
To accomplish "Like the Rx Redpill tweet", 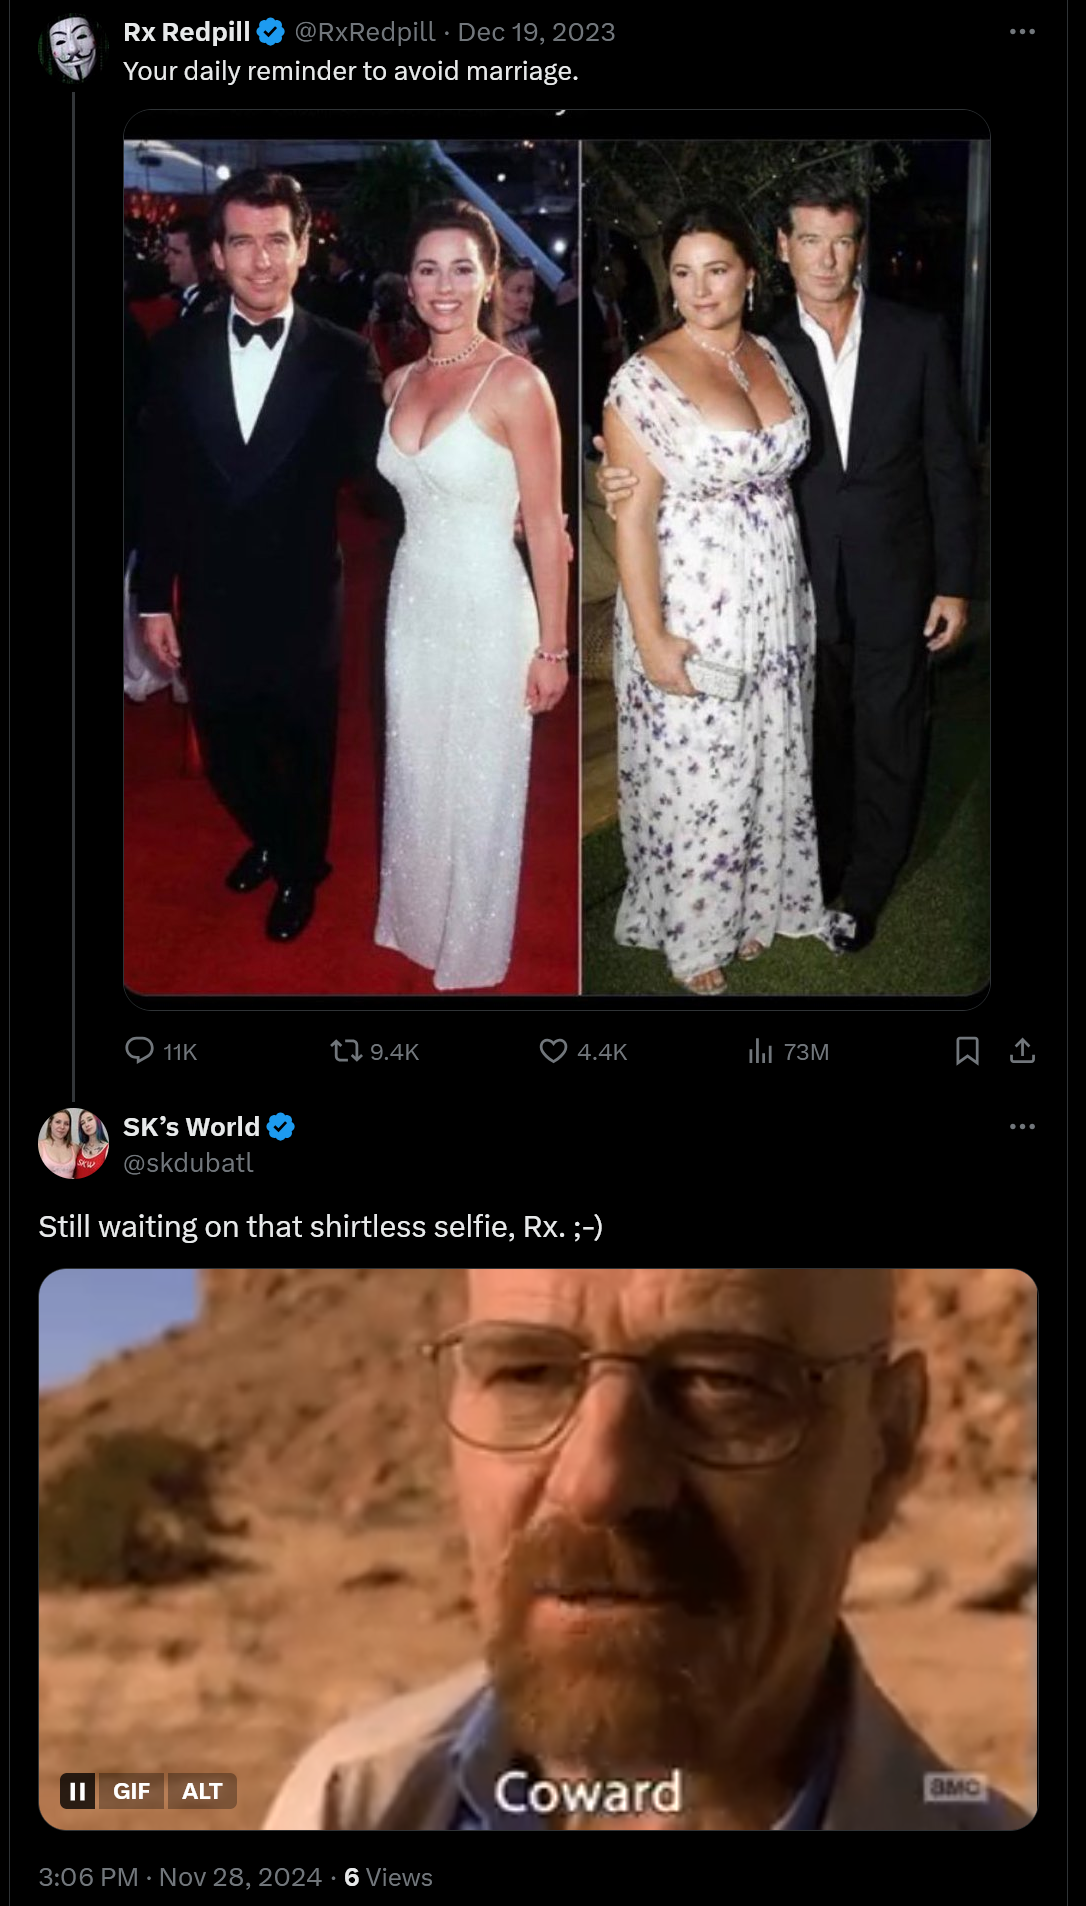I will pyautogui.click(x=553, y=1050).
